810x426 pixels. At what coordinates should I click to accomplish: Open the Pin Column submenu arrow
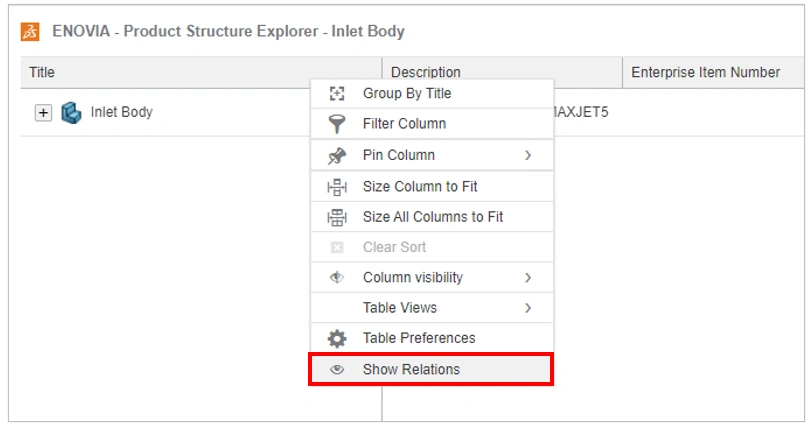coord(528,155)
